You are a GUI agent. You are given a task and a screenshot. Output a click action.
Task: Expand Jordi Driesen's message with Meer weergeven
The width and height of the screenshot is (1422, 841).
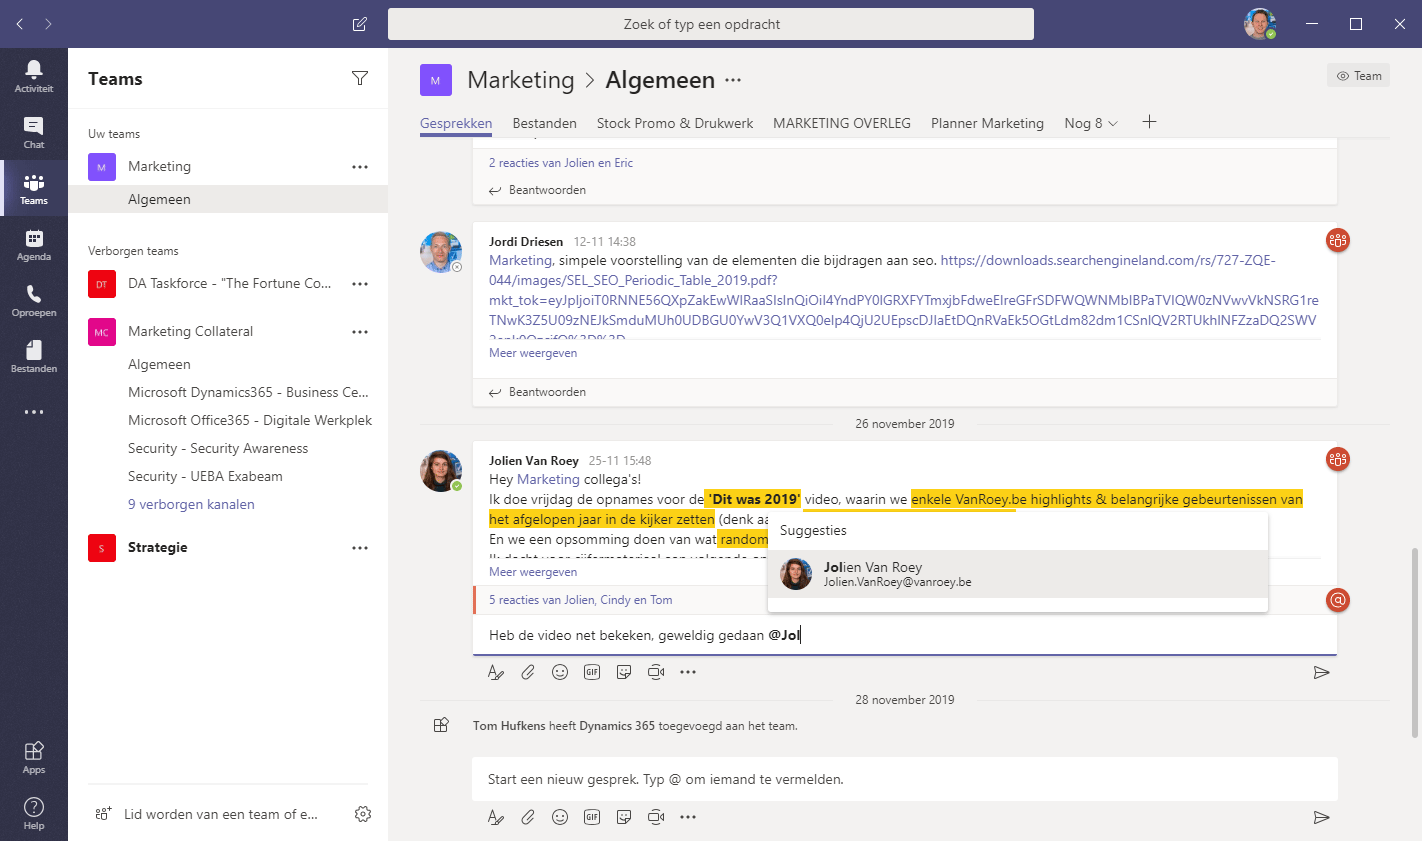(x=533, y=353)
